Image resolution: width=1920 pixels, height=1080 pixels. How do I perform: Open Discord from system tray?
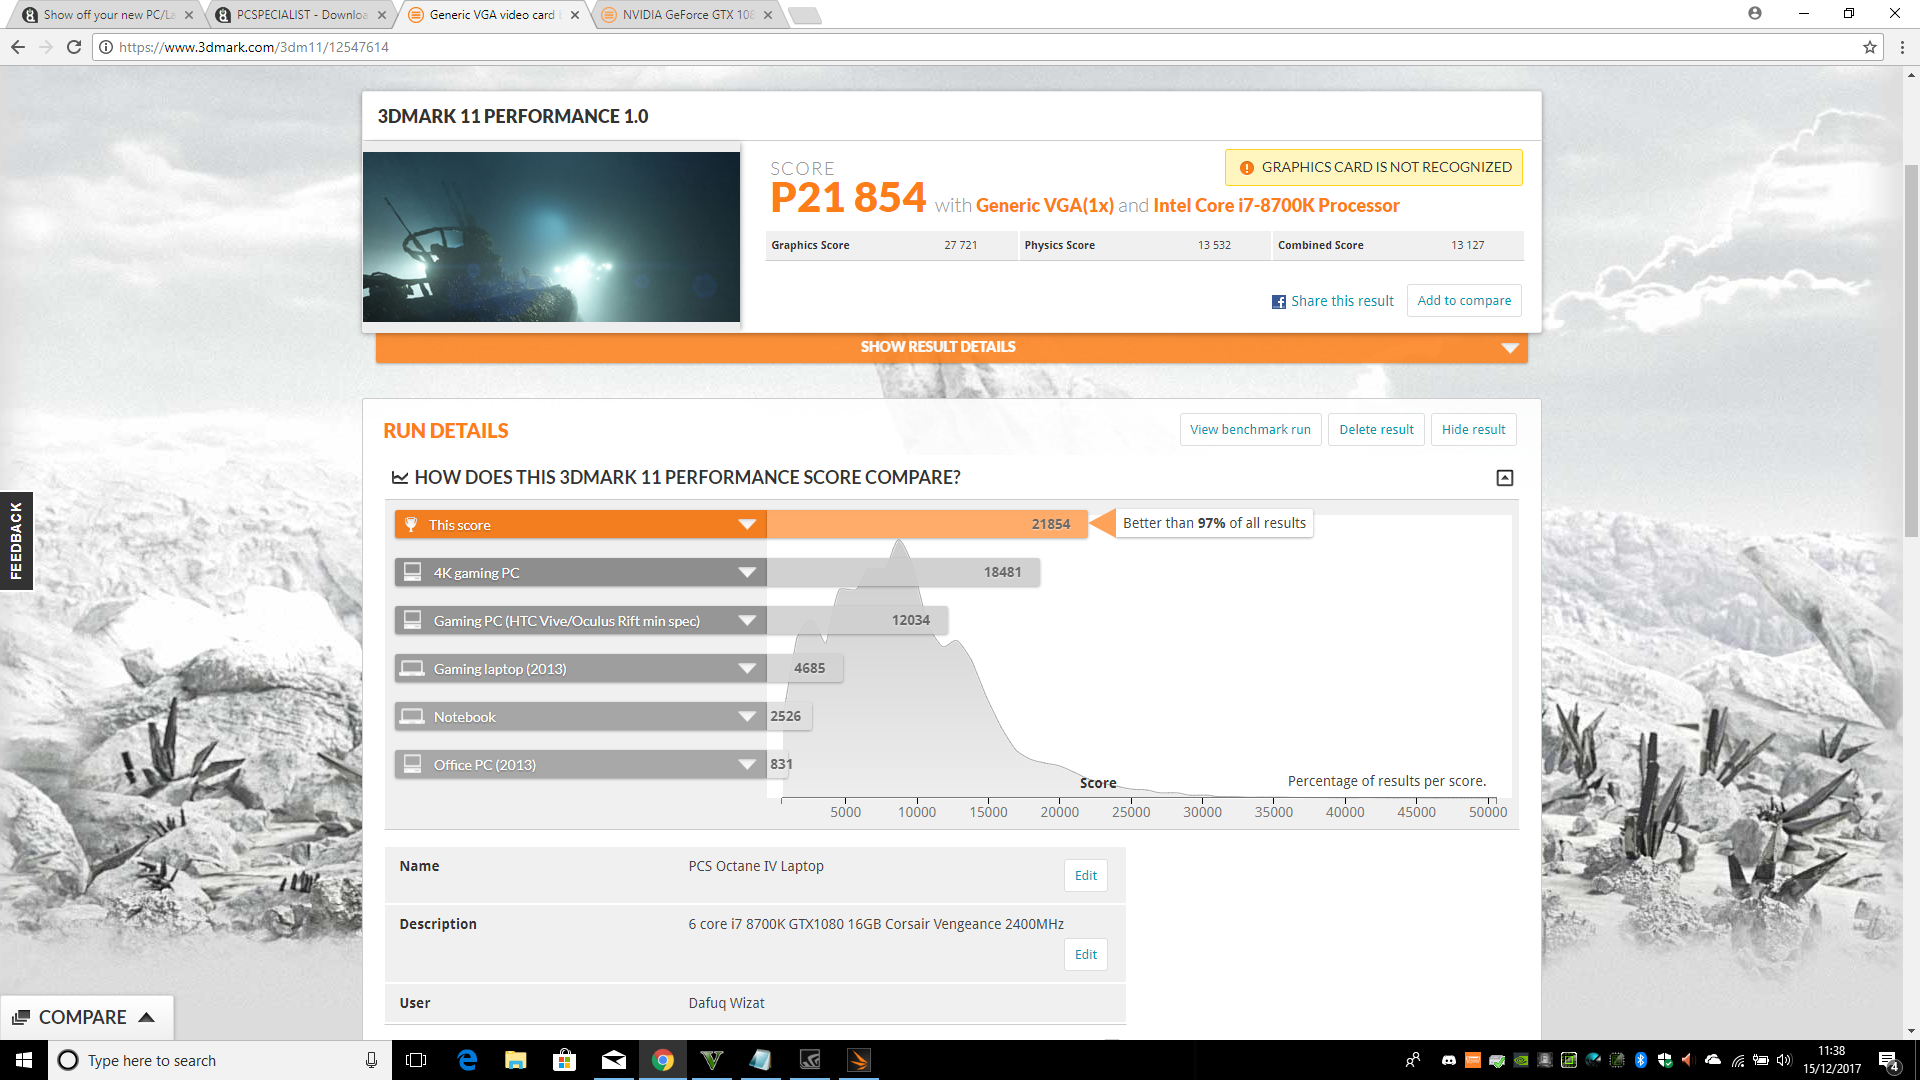click(x=1448, y=1060)
